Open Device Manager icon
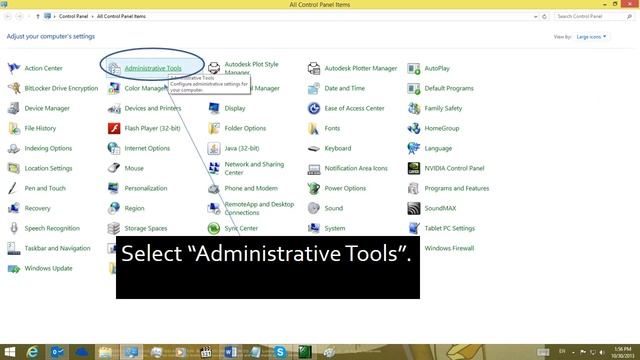 pos(14,108)
